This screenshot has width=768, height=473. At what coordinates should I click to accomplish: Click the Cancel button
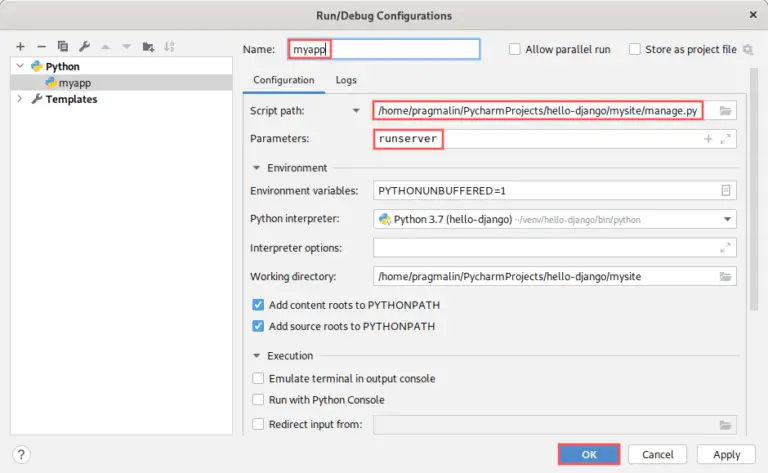tap(657, 454)
